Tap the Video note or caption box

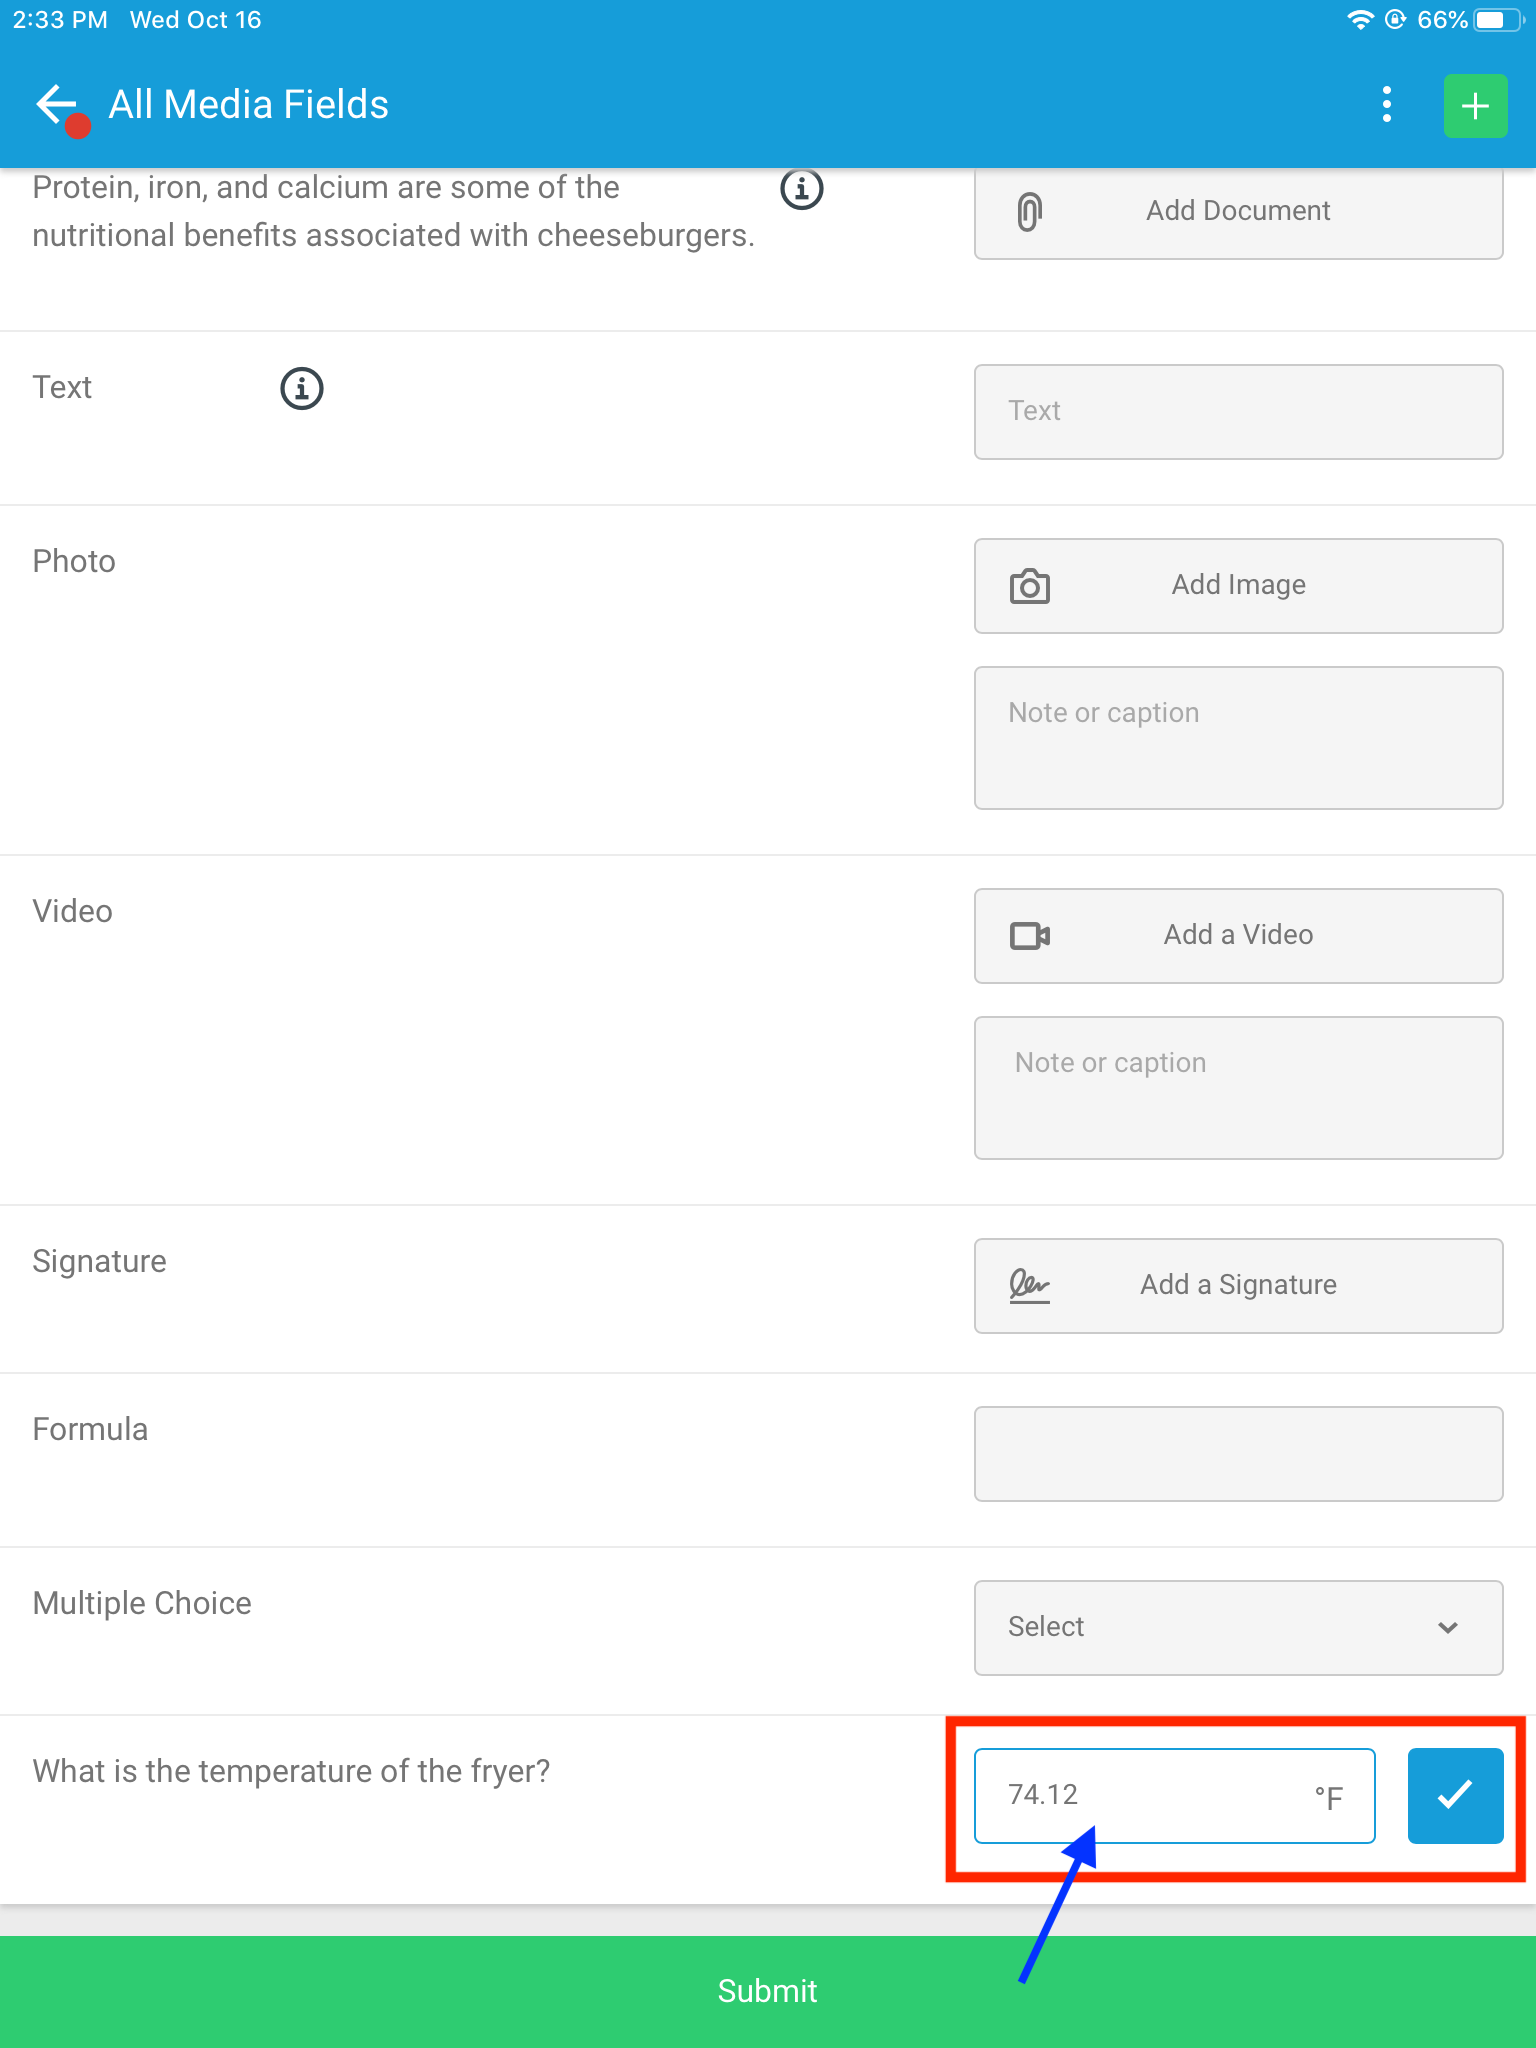(x=1238, y=1087)
